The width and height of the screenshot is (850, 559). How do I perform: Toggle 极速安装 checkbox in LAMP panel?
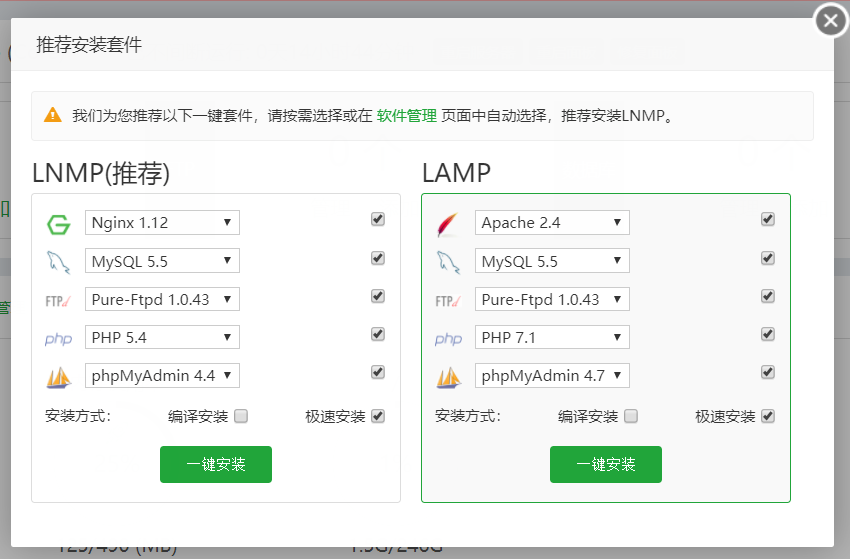click(x=768, y=416)
